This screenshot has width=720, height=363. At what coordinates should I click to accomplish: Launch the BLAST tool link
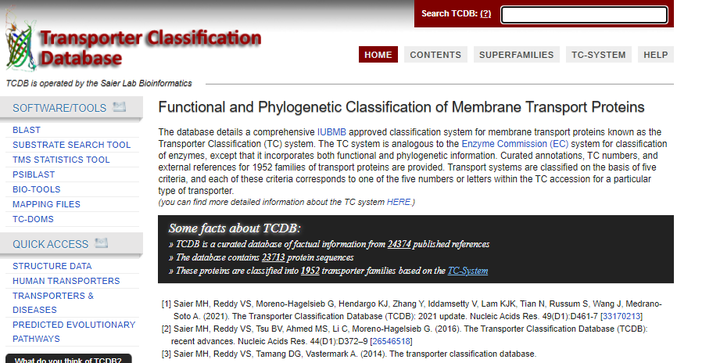[x=27, y=130]
